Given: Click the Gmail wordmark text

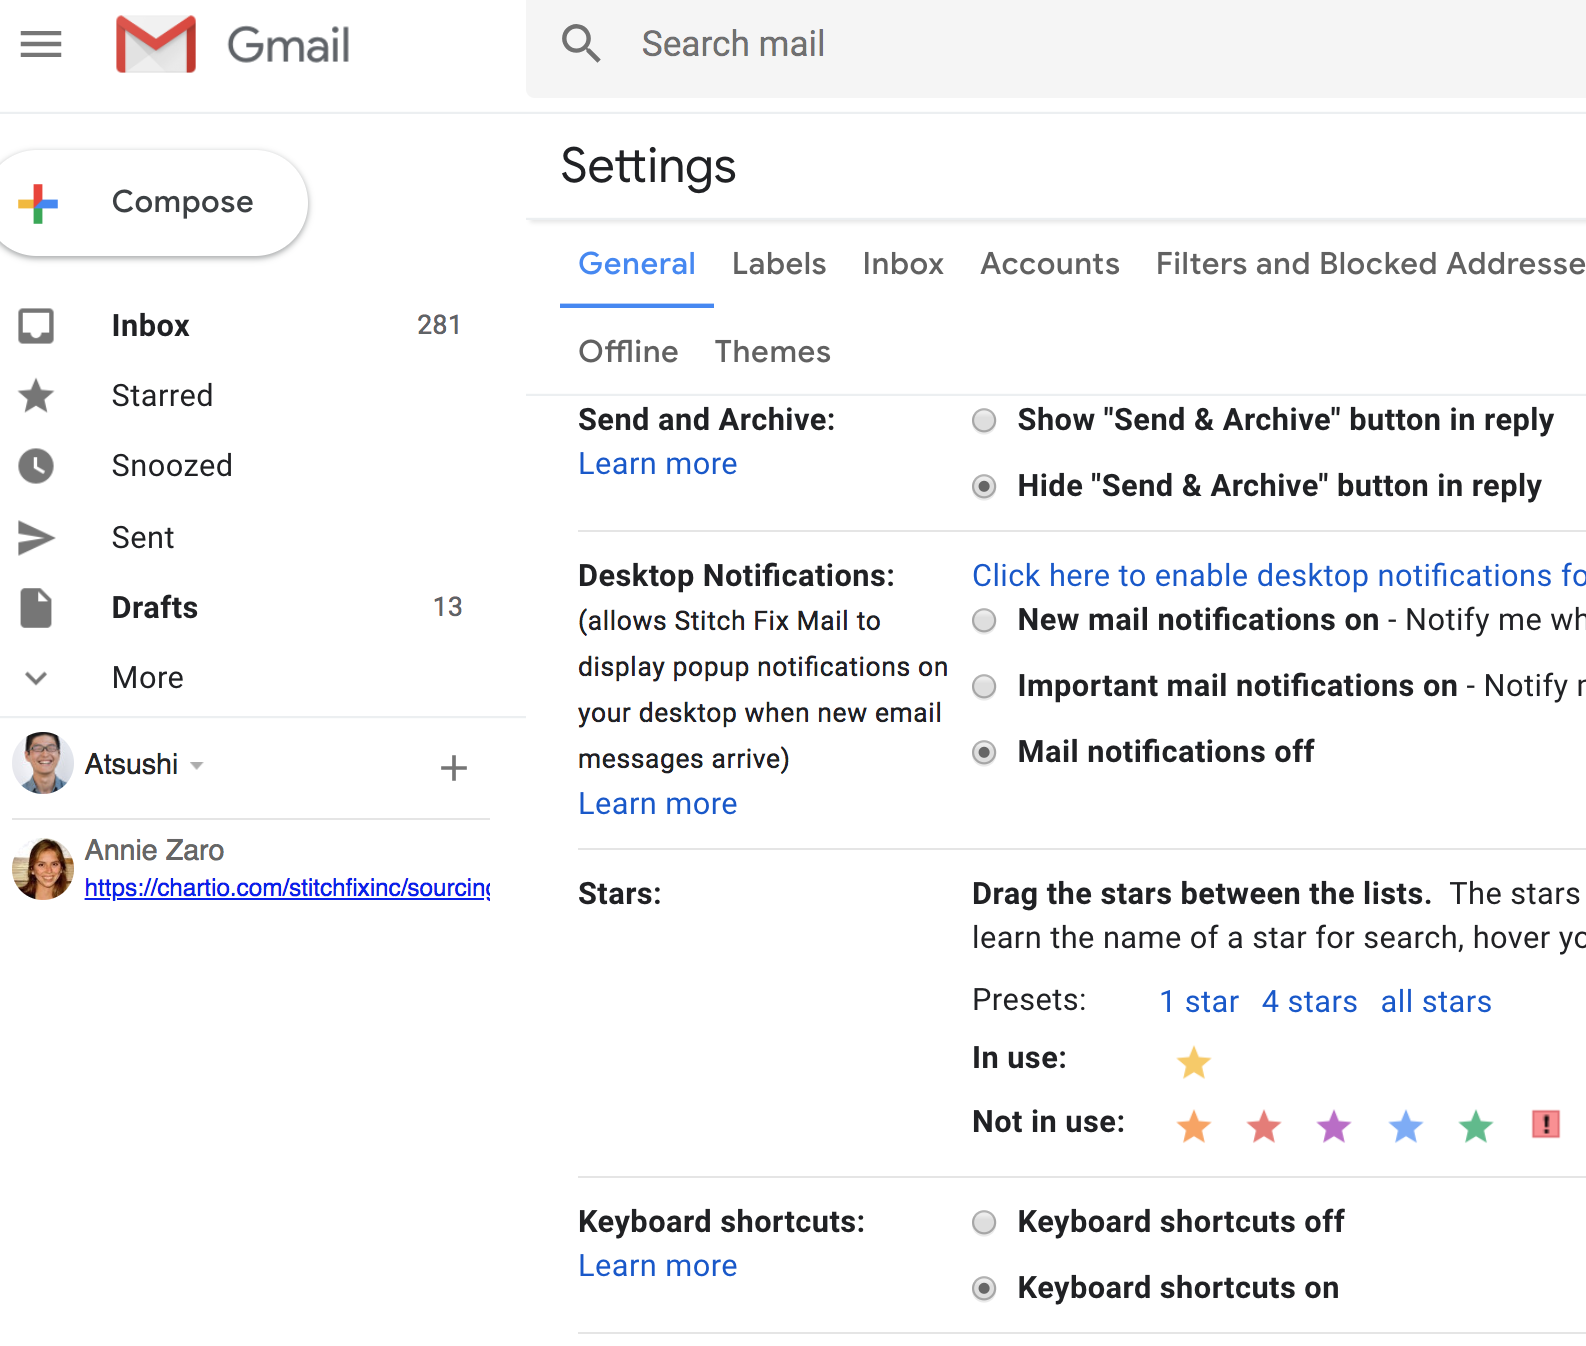Looking at the screenshot, I should click(289, 46).
